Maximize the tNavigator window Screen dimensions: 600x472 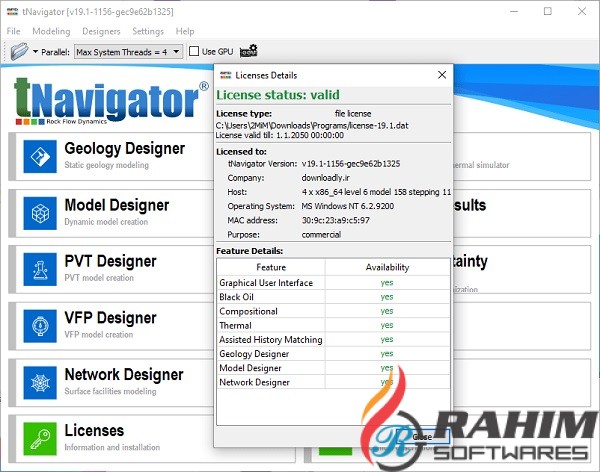click(548, 11)
